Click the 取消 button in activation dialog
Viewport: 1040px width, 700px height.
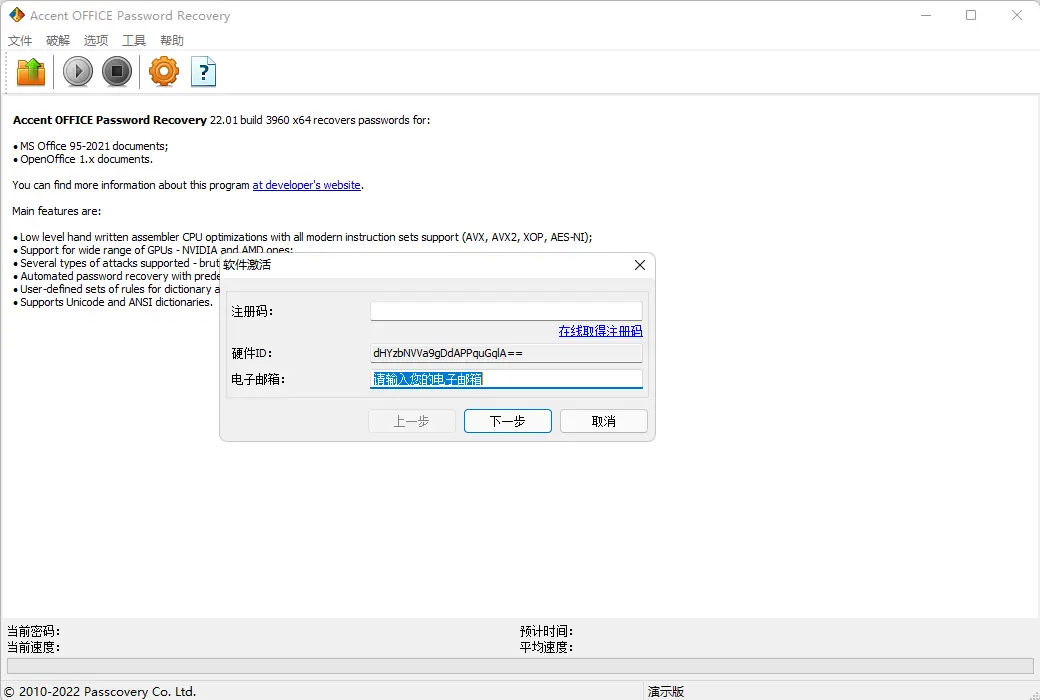click(604, 421)
